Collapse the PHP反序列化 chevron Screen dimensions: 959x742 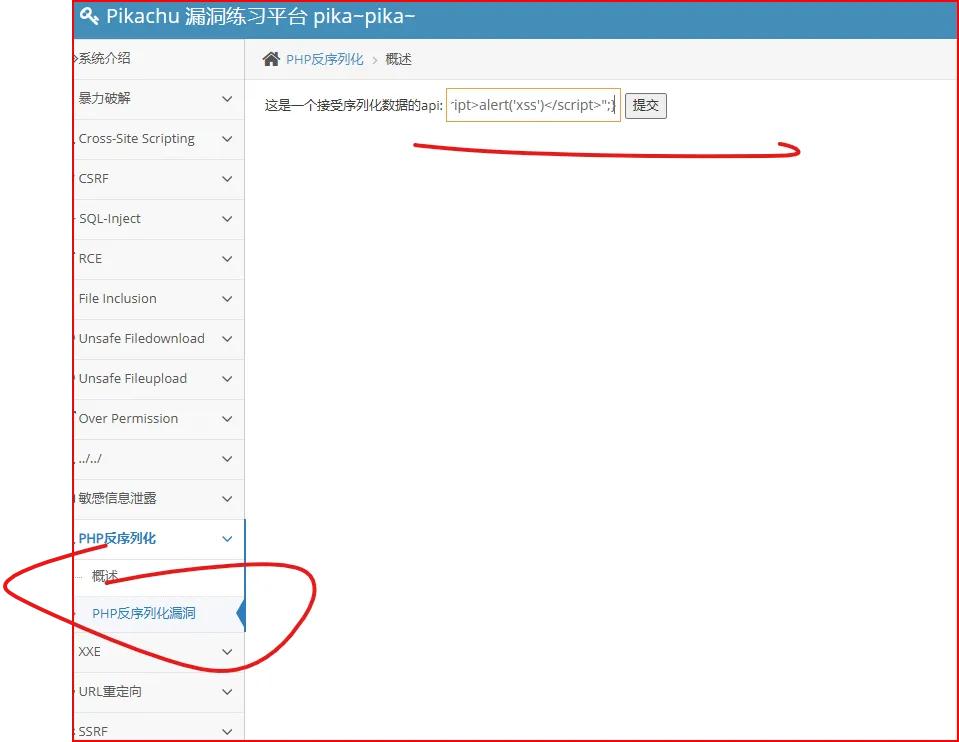[x=227, y=539]
